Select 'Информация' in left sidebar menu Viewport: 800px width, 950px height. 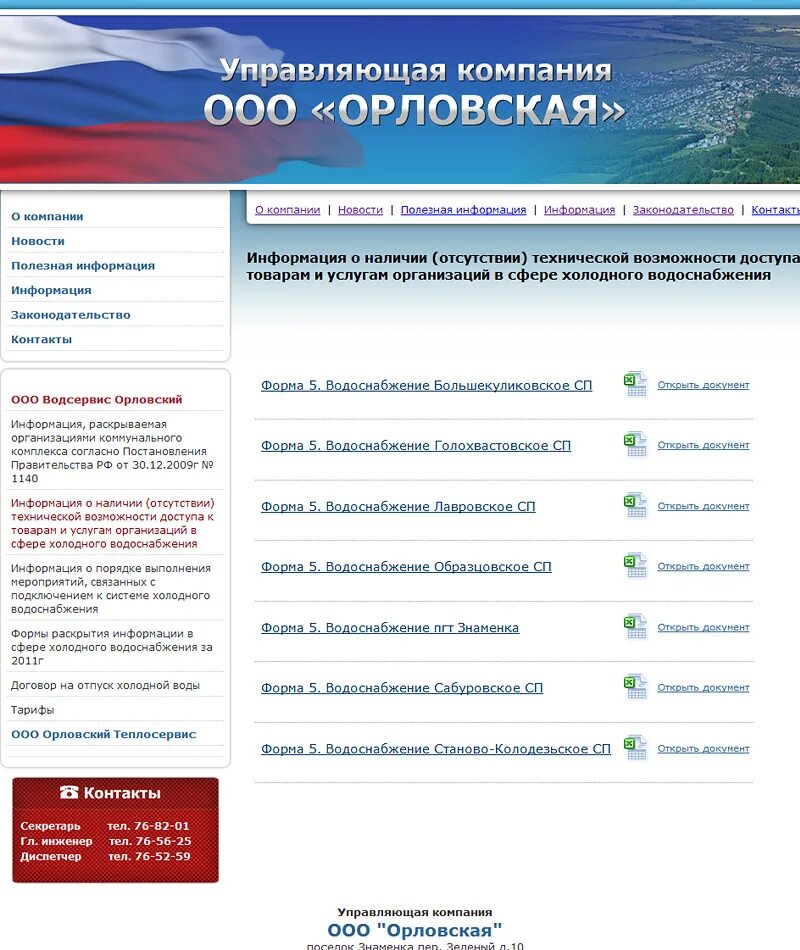pyautogui.click(x=51, y=290)
